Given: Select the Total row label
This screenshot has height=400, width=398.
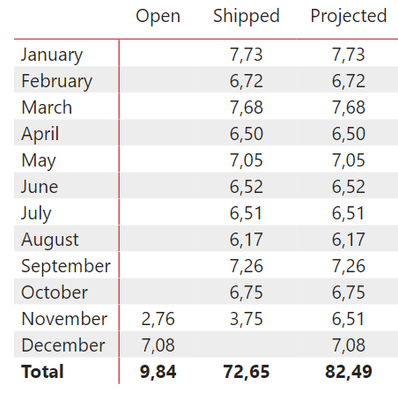Looking at the screenshot, I should 42,372.
